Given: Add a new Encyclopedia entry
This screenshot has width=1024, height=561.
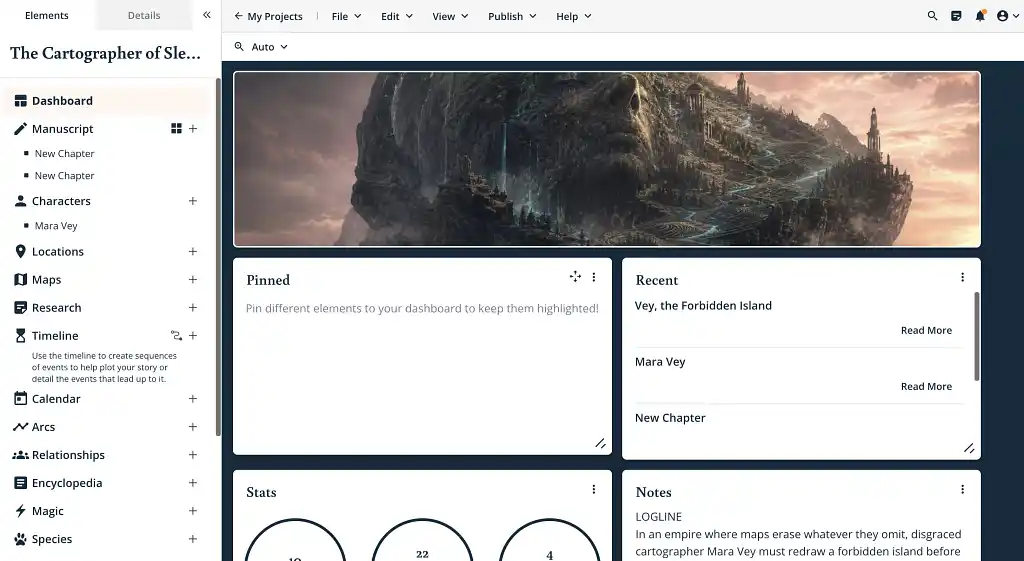Looking at the screenshot, I should click(x=193, y=483).
